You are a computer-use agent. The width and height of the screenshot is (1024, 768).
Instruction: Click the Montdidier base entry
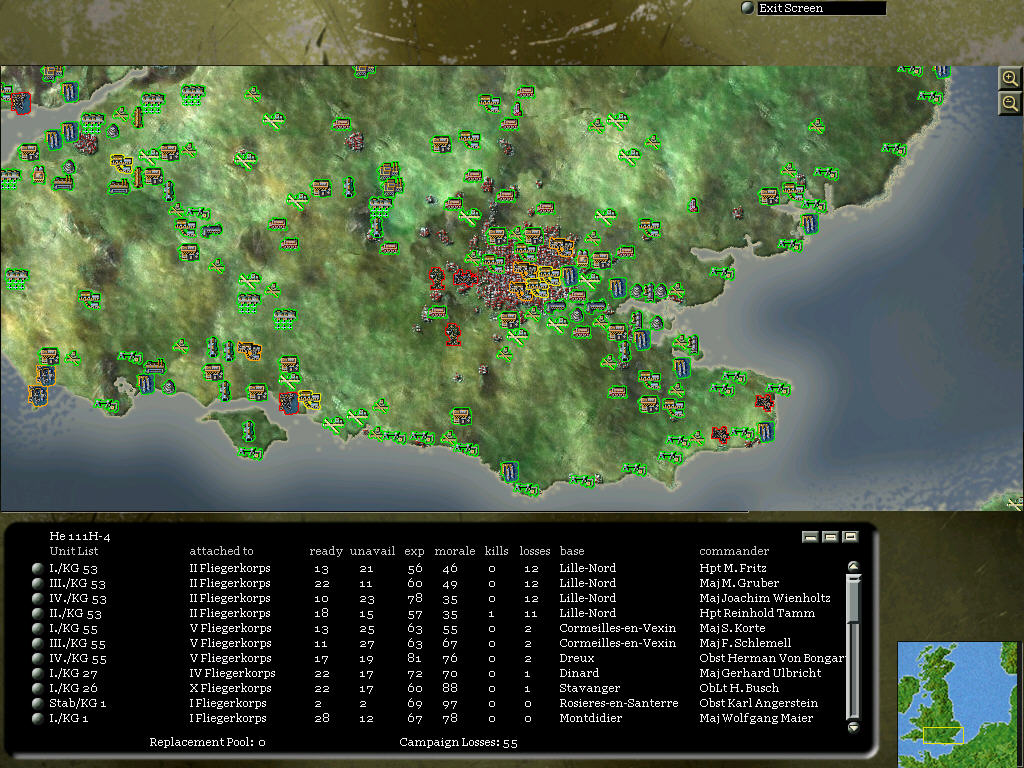coord(590,718)
